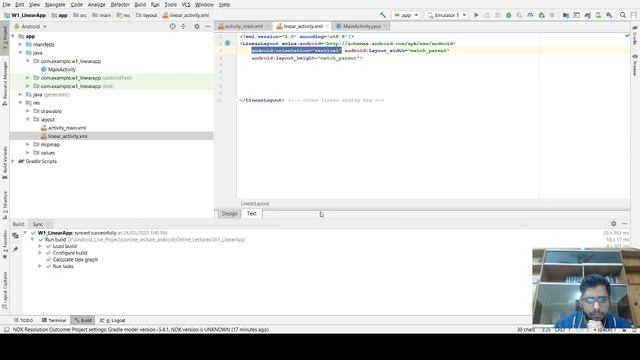This screenshot has height=360, width=640.
Task: Select linear_activity.xml in project tree
Action: click(x=67, y=136)
